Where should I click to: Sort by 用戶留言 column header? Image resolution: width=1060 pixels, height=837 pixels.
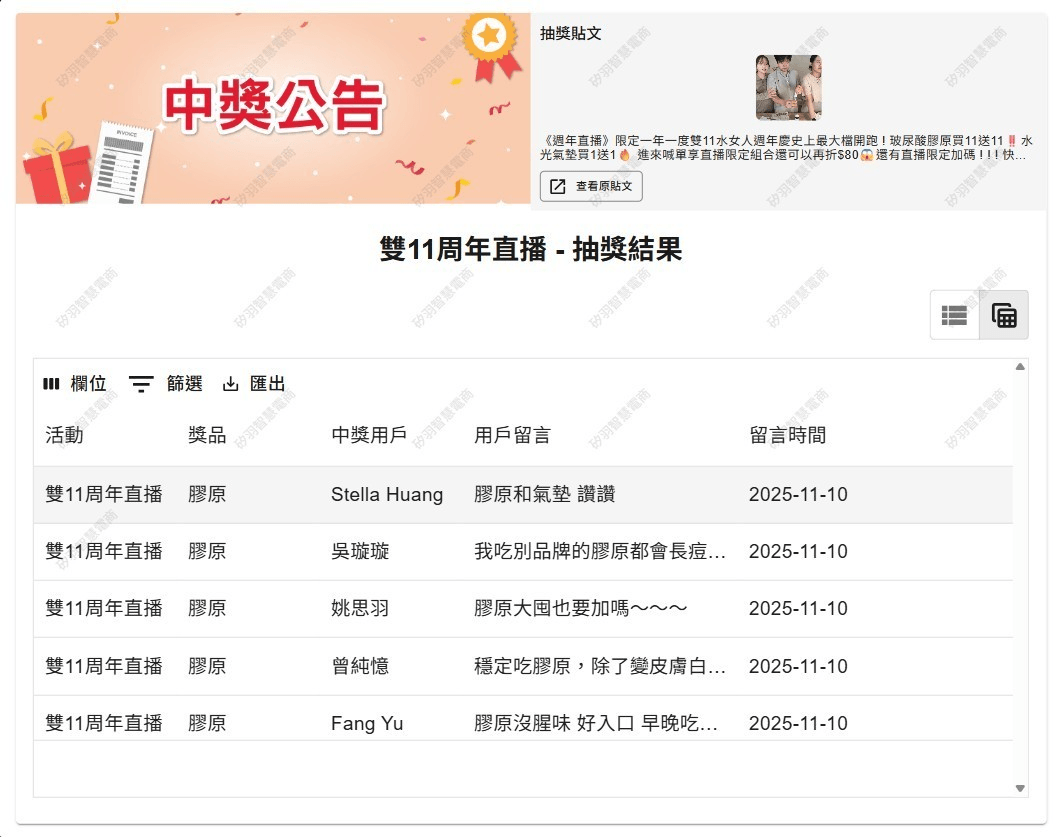click(x=512, y=435)
